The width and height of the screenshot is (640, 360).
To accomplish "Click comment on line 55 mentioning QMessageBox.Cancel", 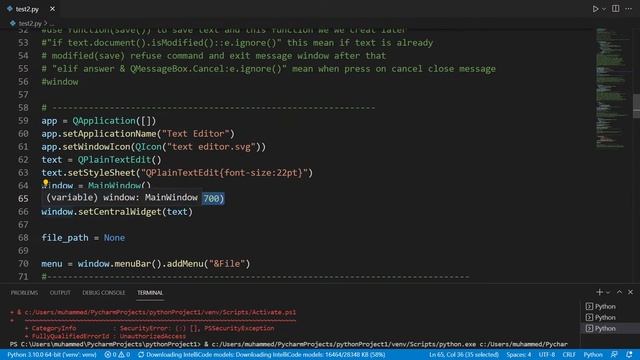I will [269, 69].
